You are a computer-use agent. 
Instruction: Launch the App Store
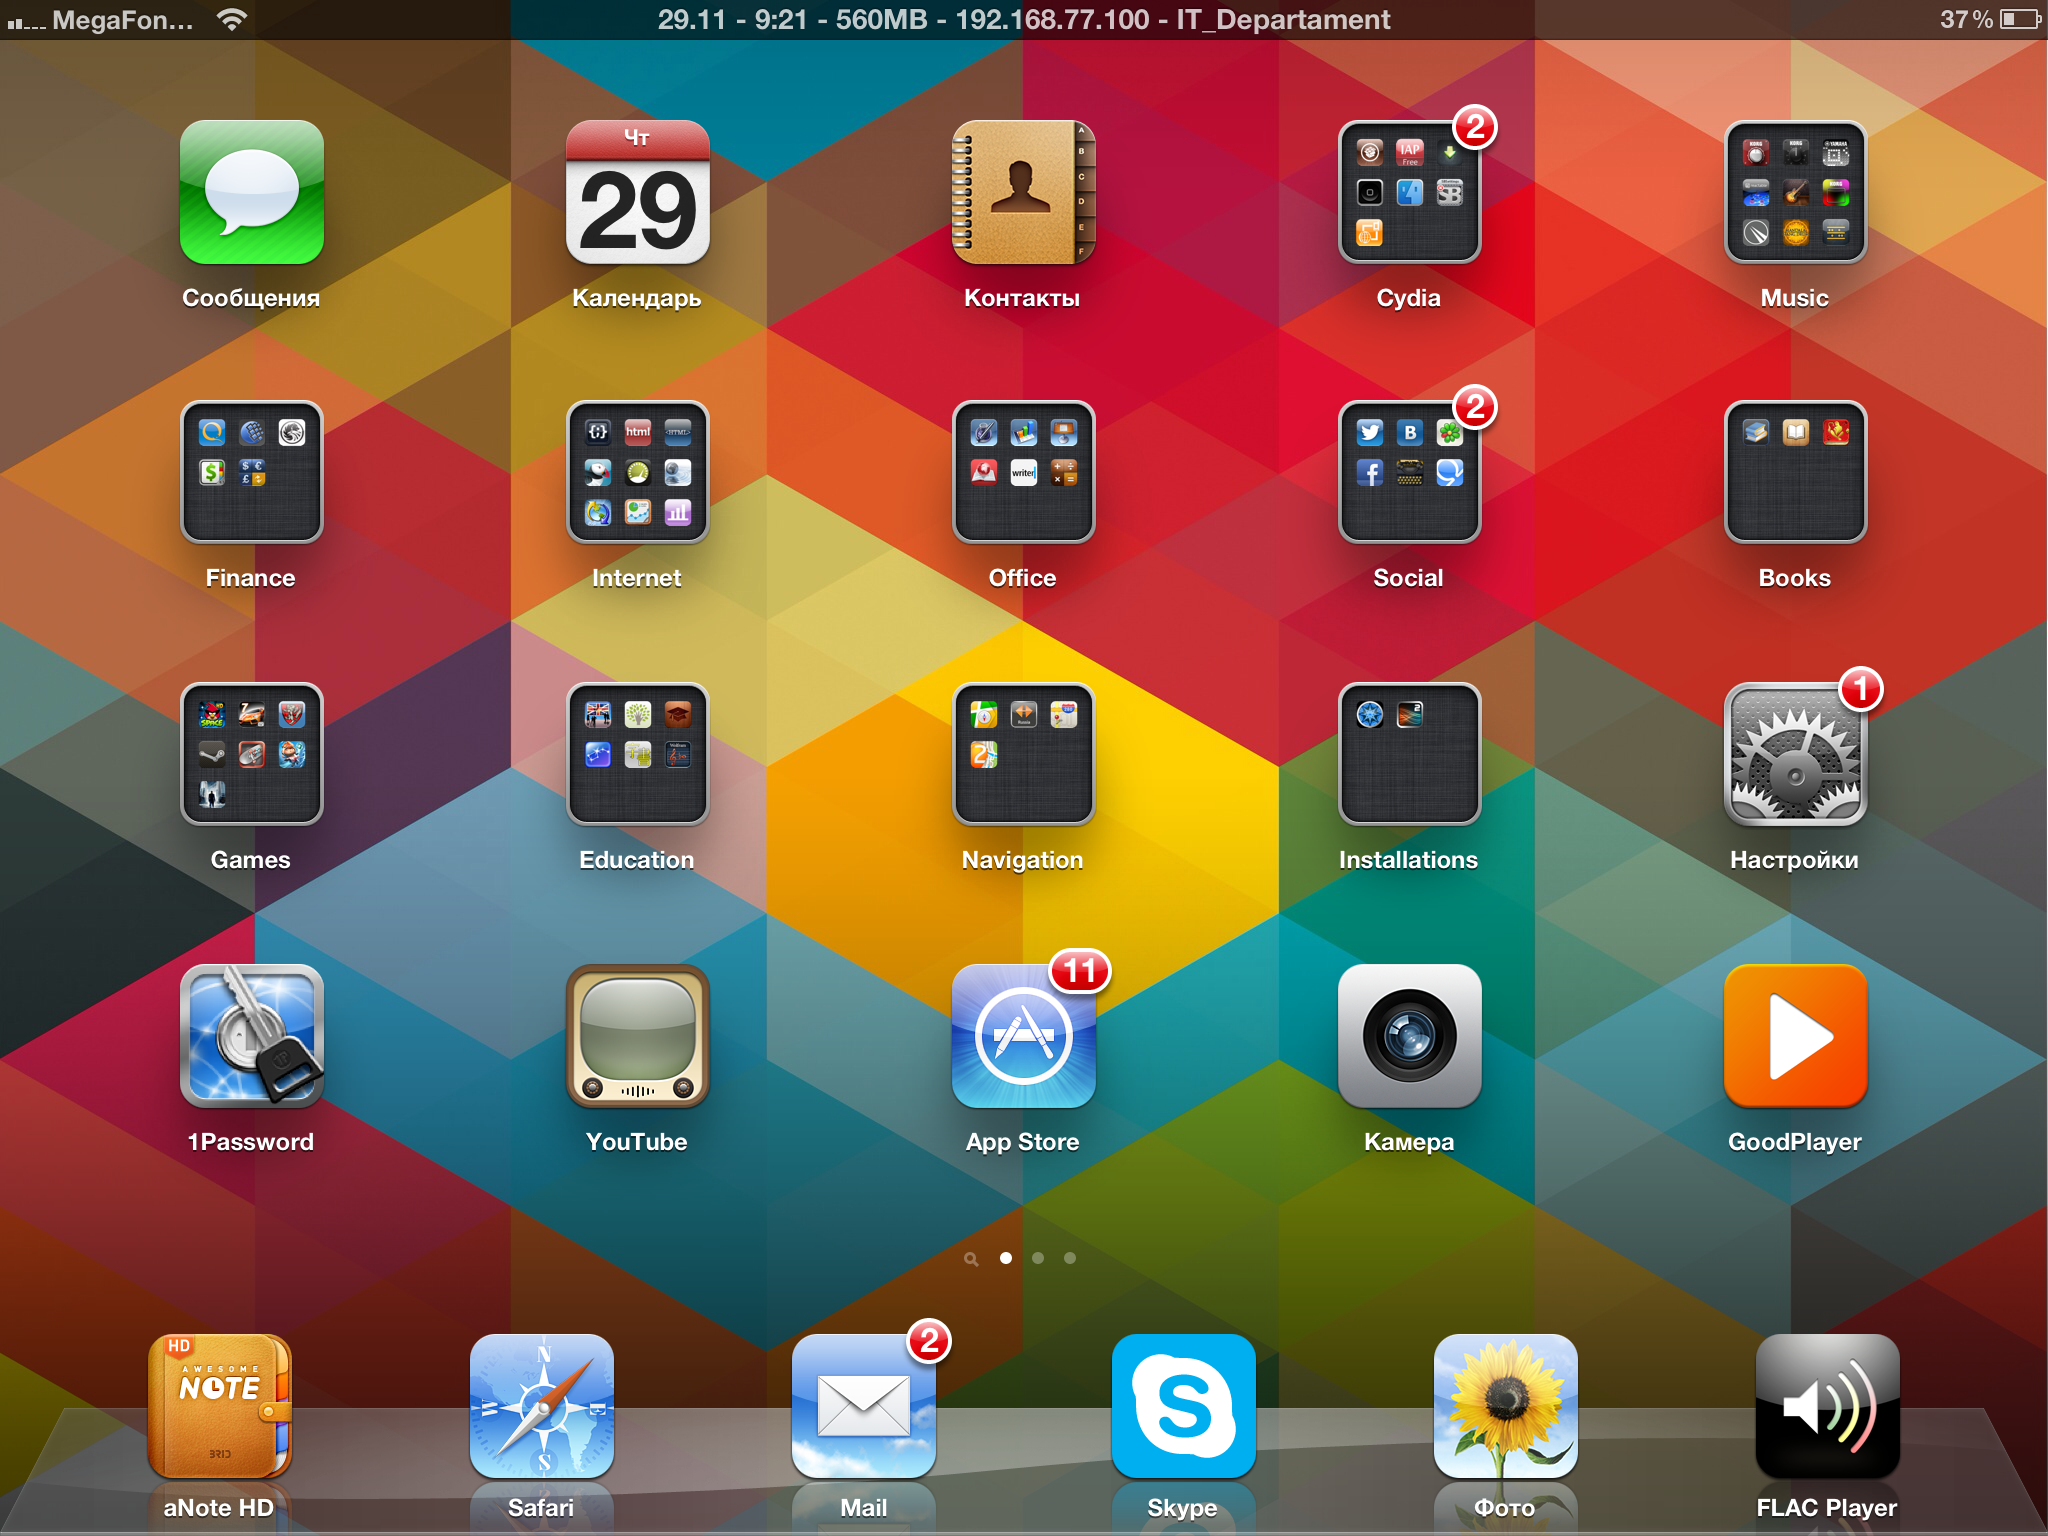1023,1036
